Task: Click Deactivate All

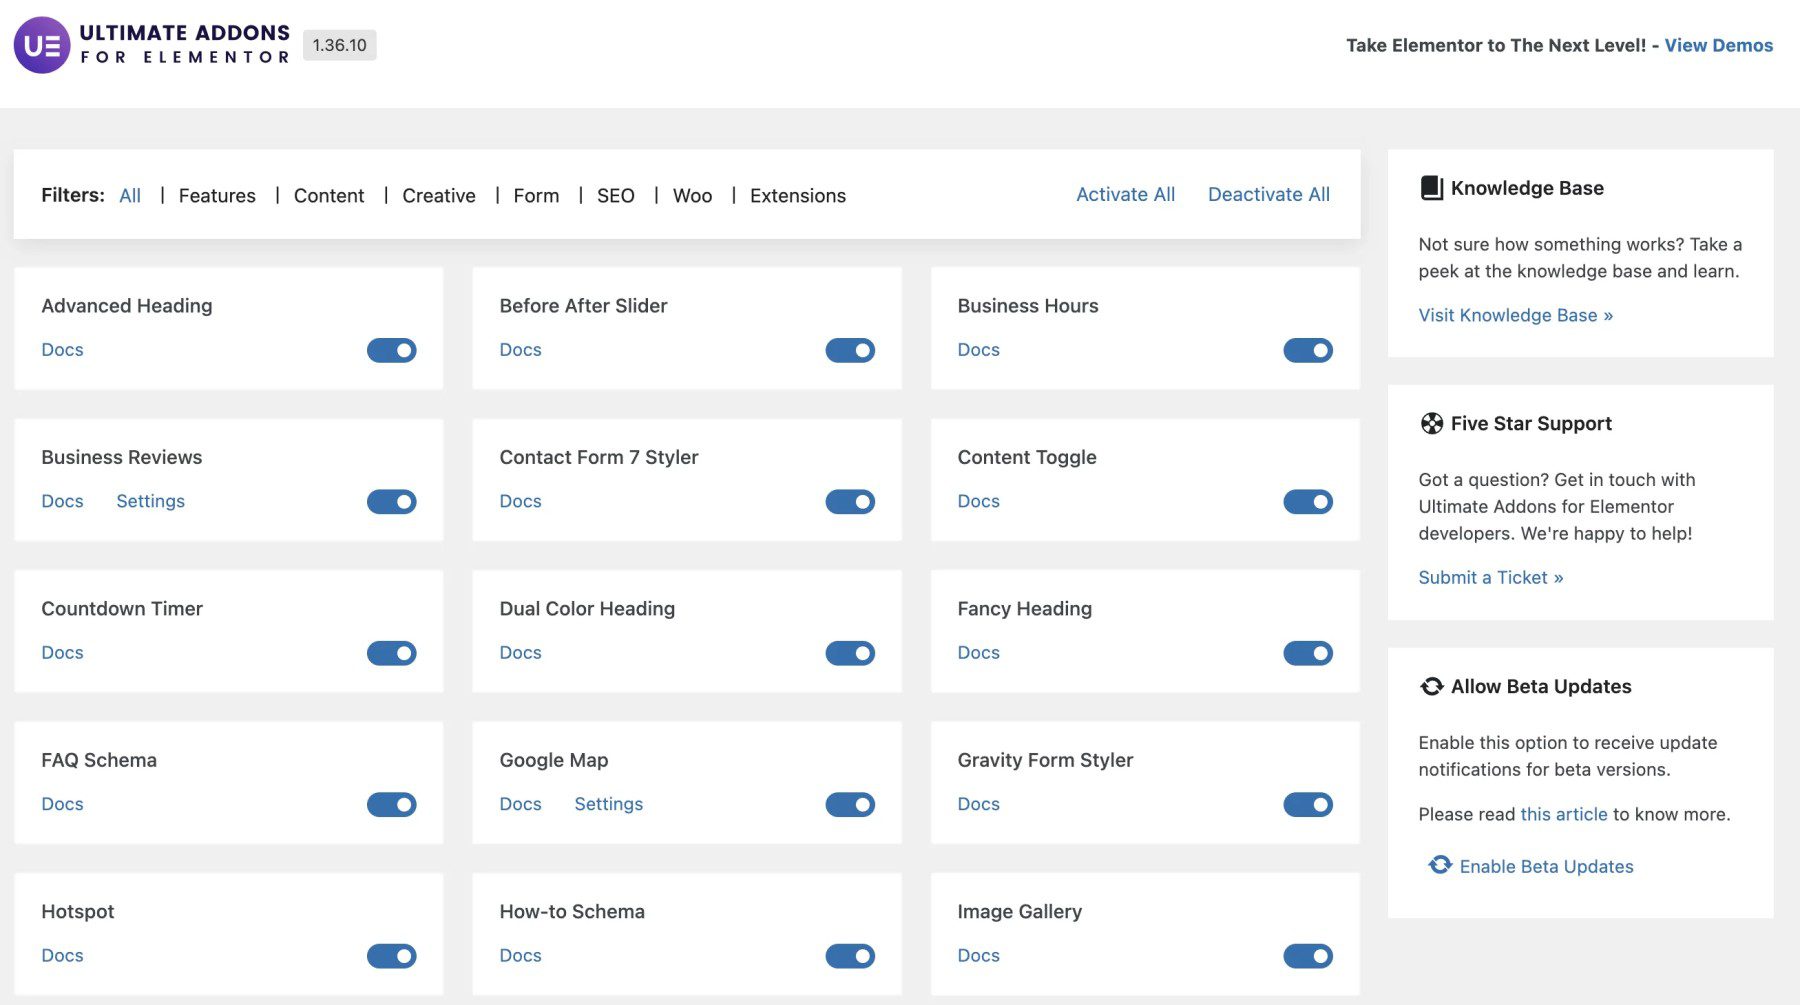Action: pyautogui.click(x=1268, y=194)
